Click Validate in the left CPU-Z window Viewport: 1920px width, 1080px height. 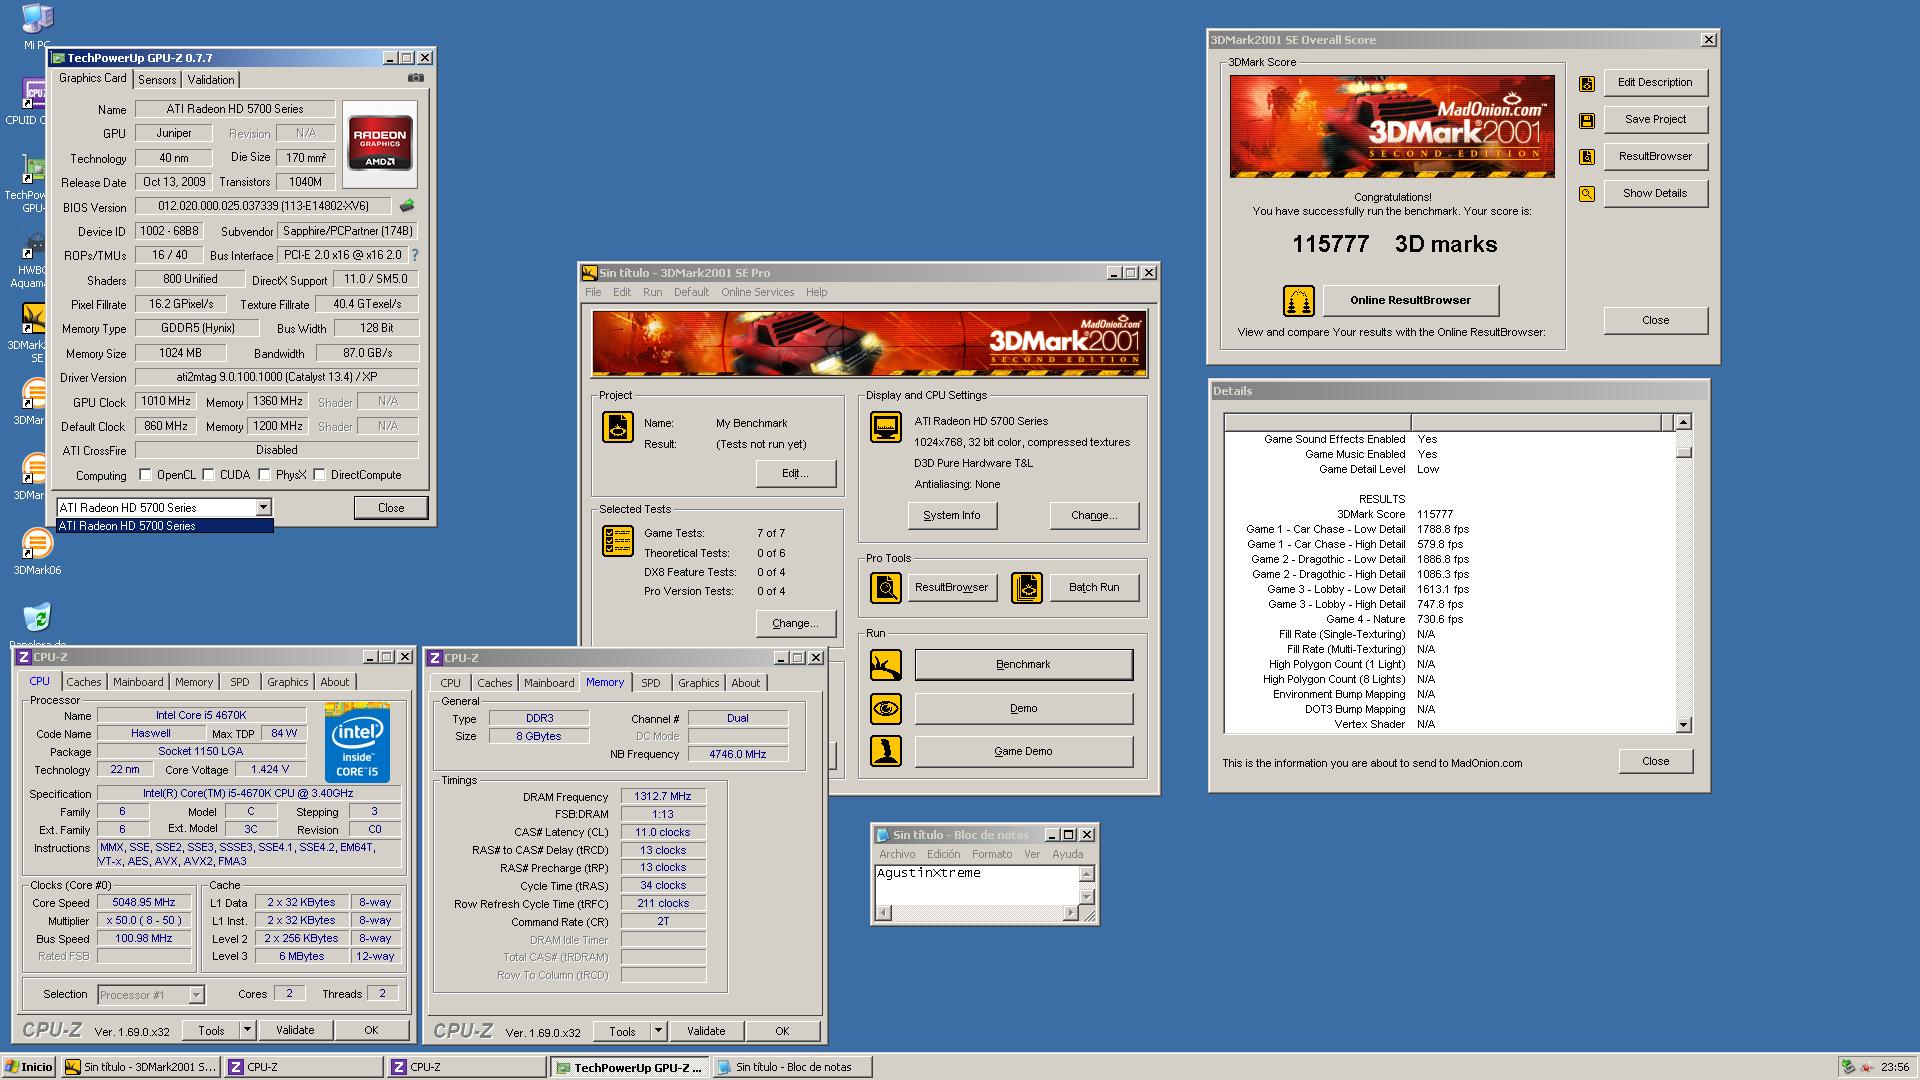click(x=295, y=1030)
